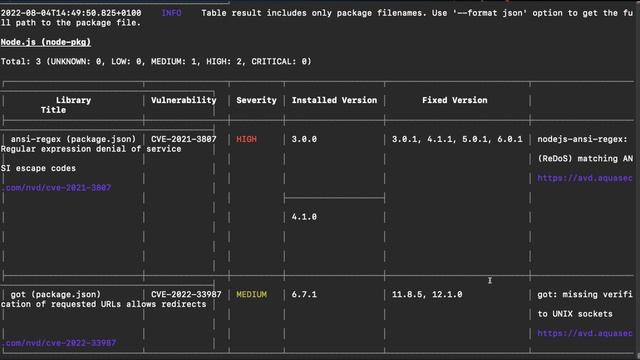Click the timestamp 2022-08-04T14:49:50.825+0100
This screenshot has height=360, width=640.
[x=71, y=13]
